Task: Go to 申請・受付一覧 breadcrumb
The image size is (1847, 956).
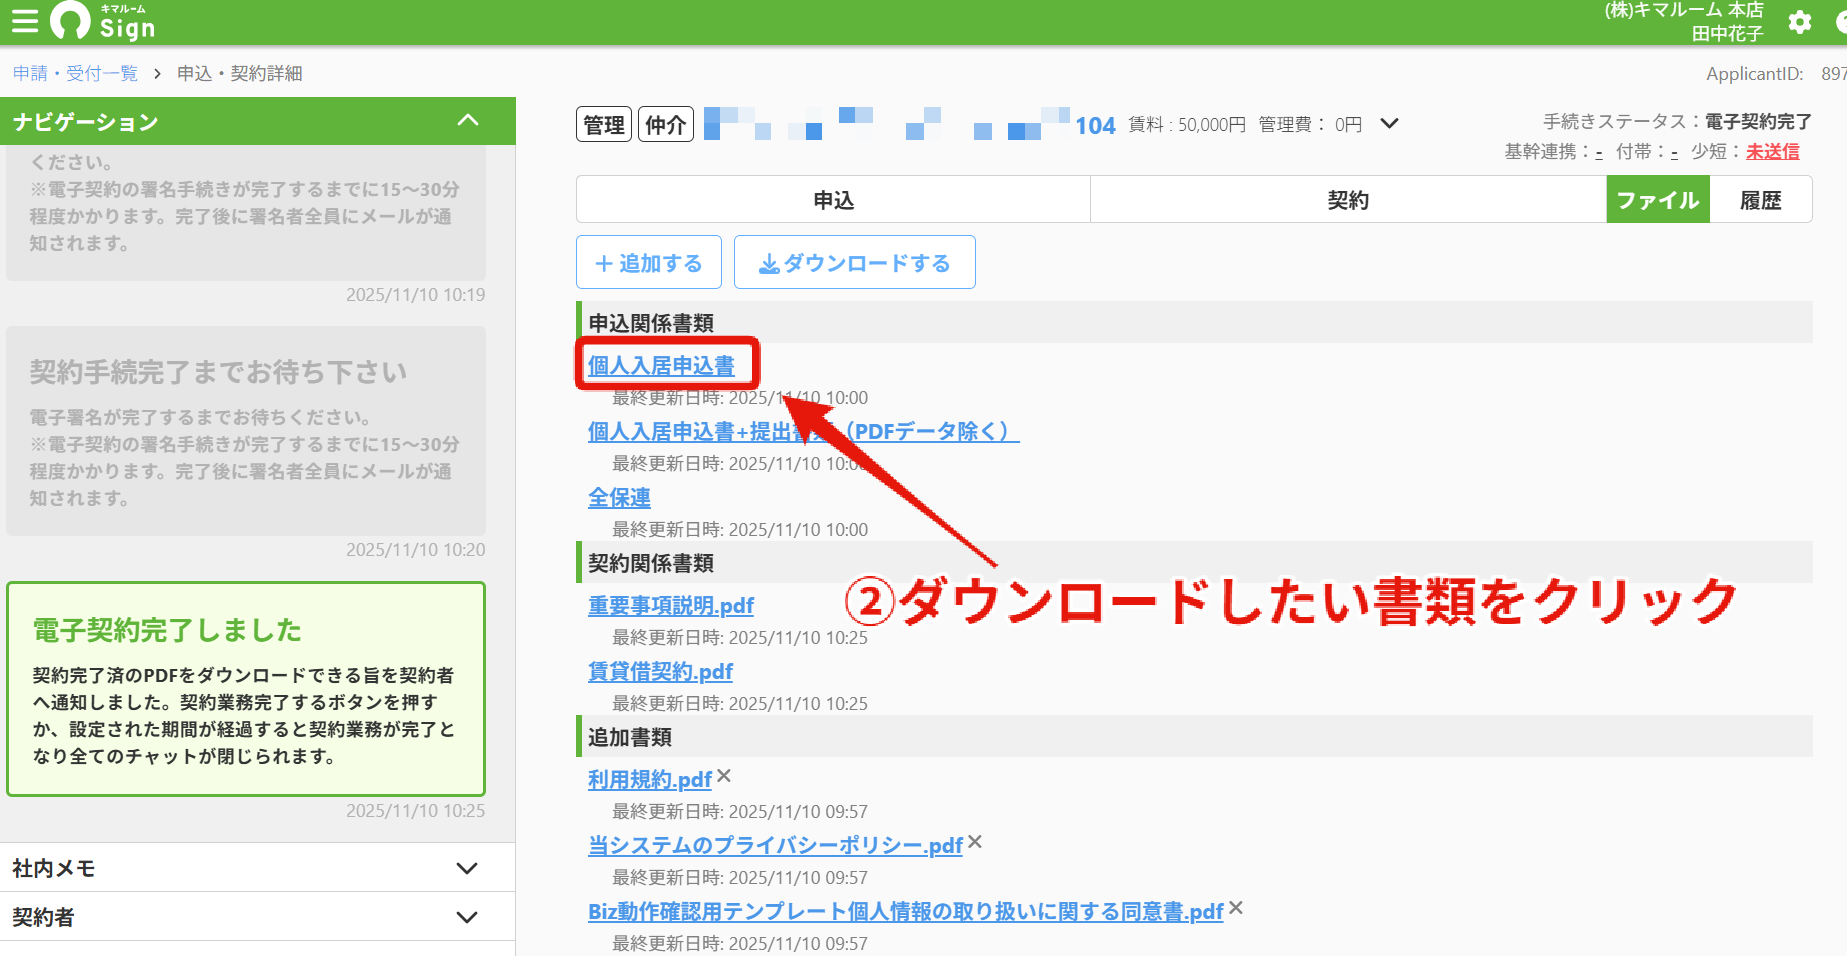Action: pos(75,73)
